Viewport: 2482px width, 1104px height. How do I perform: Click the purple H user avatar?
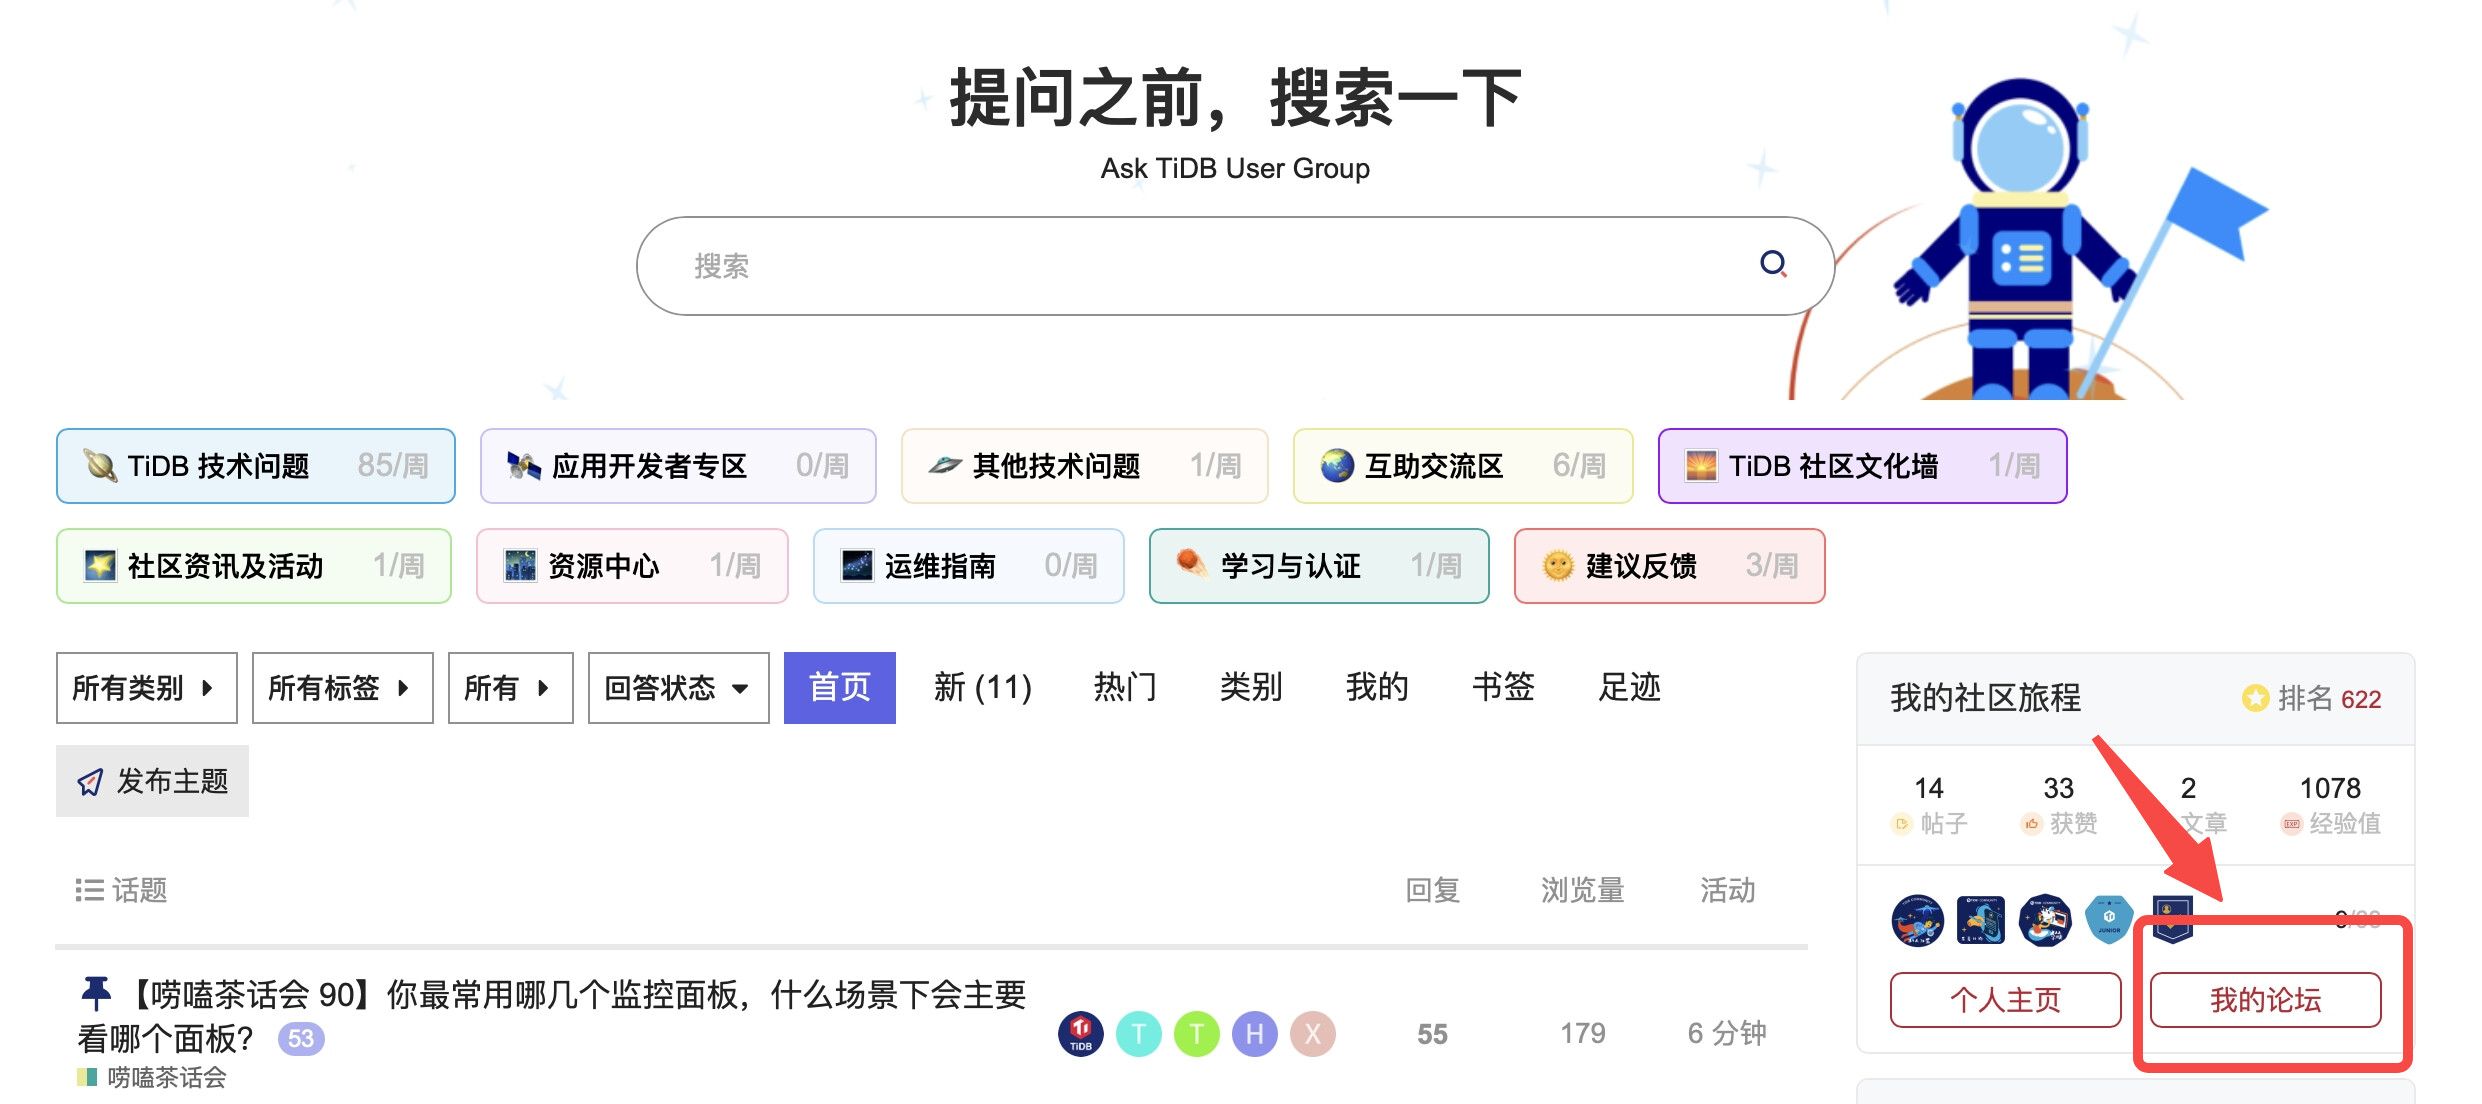tap(1254, 1034)
